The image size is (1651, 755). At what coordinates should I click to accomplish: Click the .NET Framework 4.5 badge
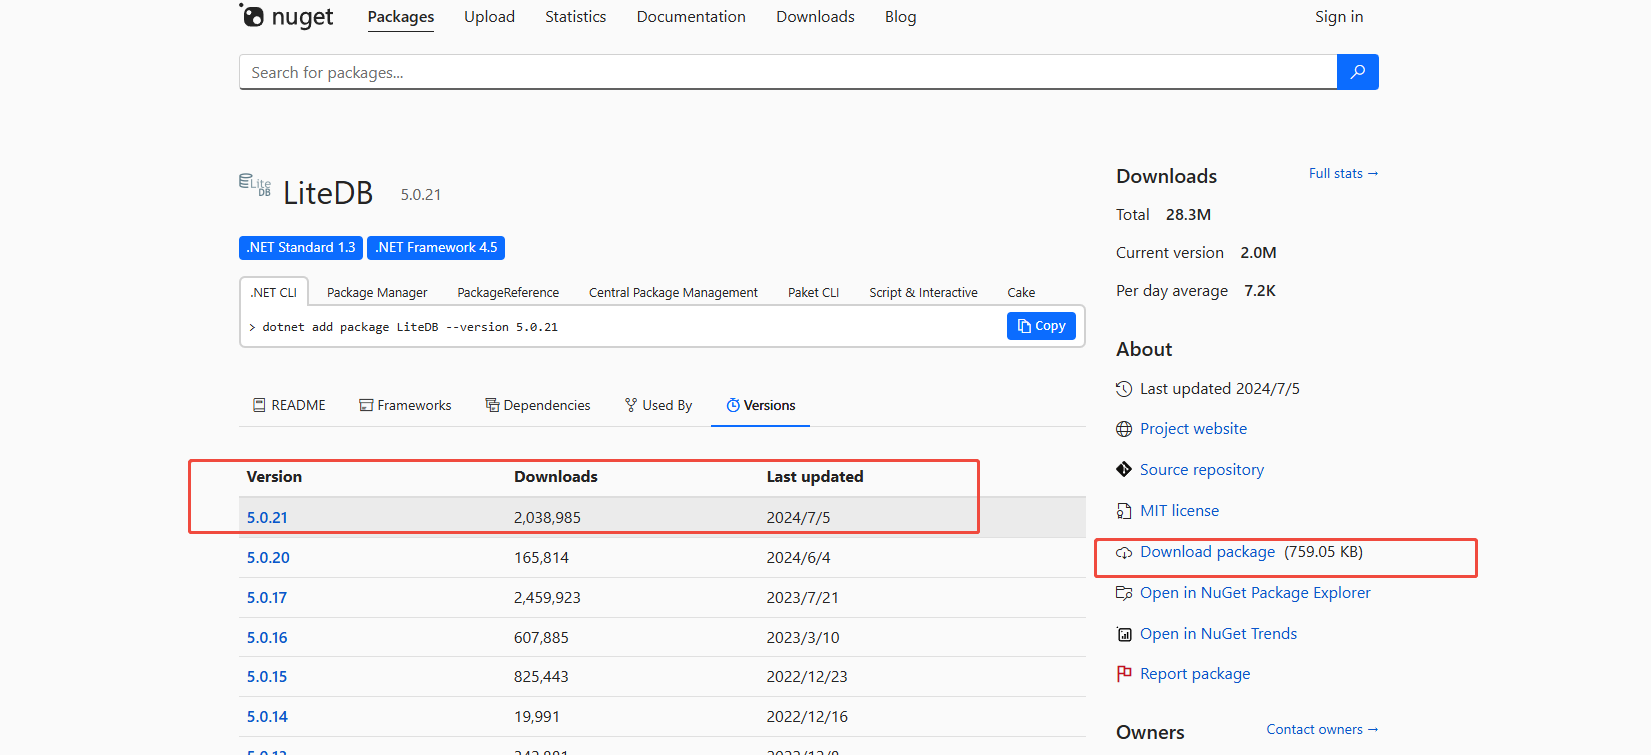(436, 247)
